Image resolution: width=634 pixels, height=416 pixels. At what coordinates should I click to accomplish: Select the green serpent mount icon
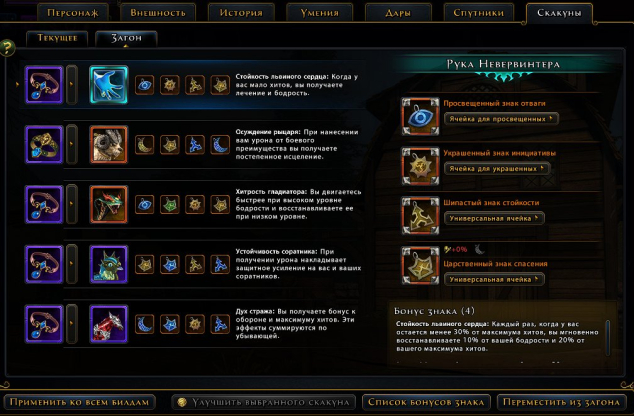pos(108,205)
